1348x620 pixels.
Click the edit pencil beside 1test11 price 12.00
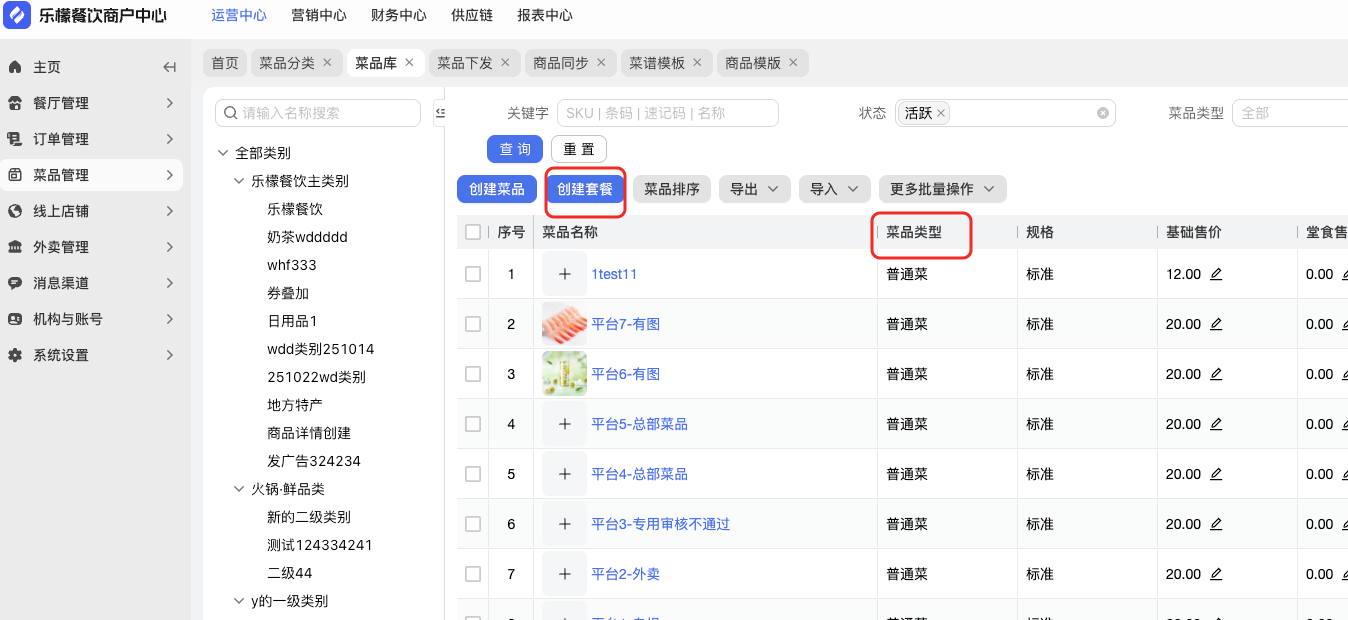(1216, 274)
